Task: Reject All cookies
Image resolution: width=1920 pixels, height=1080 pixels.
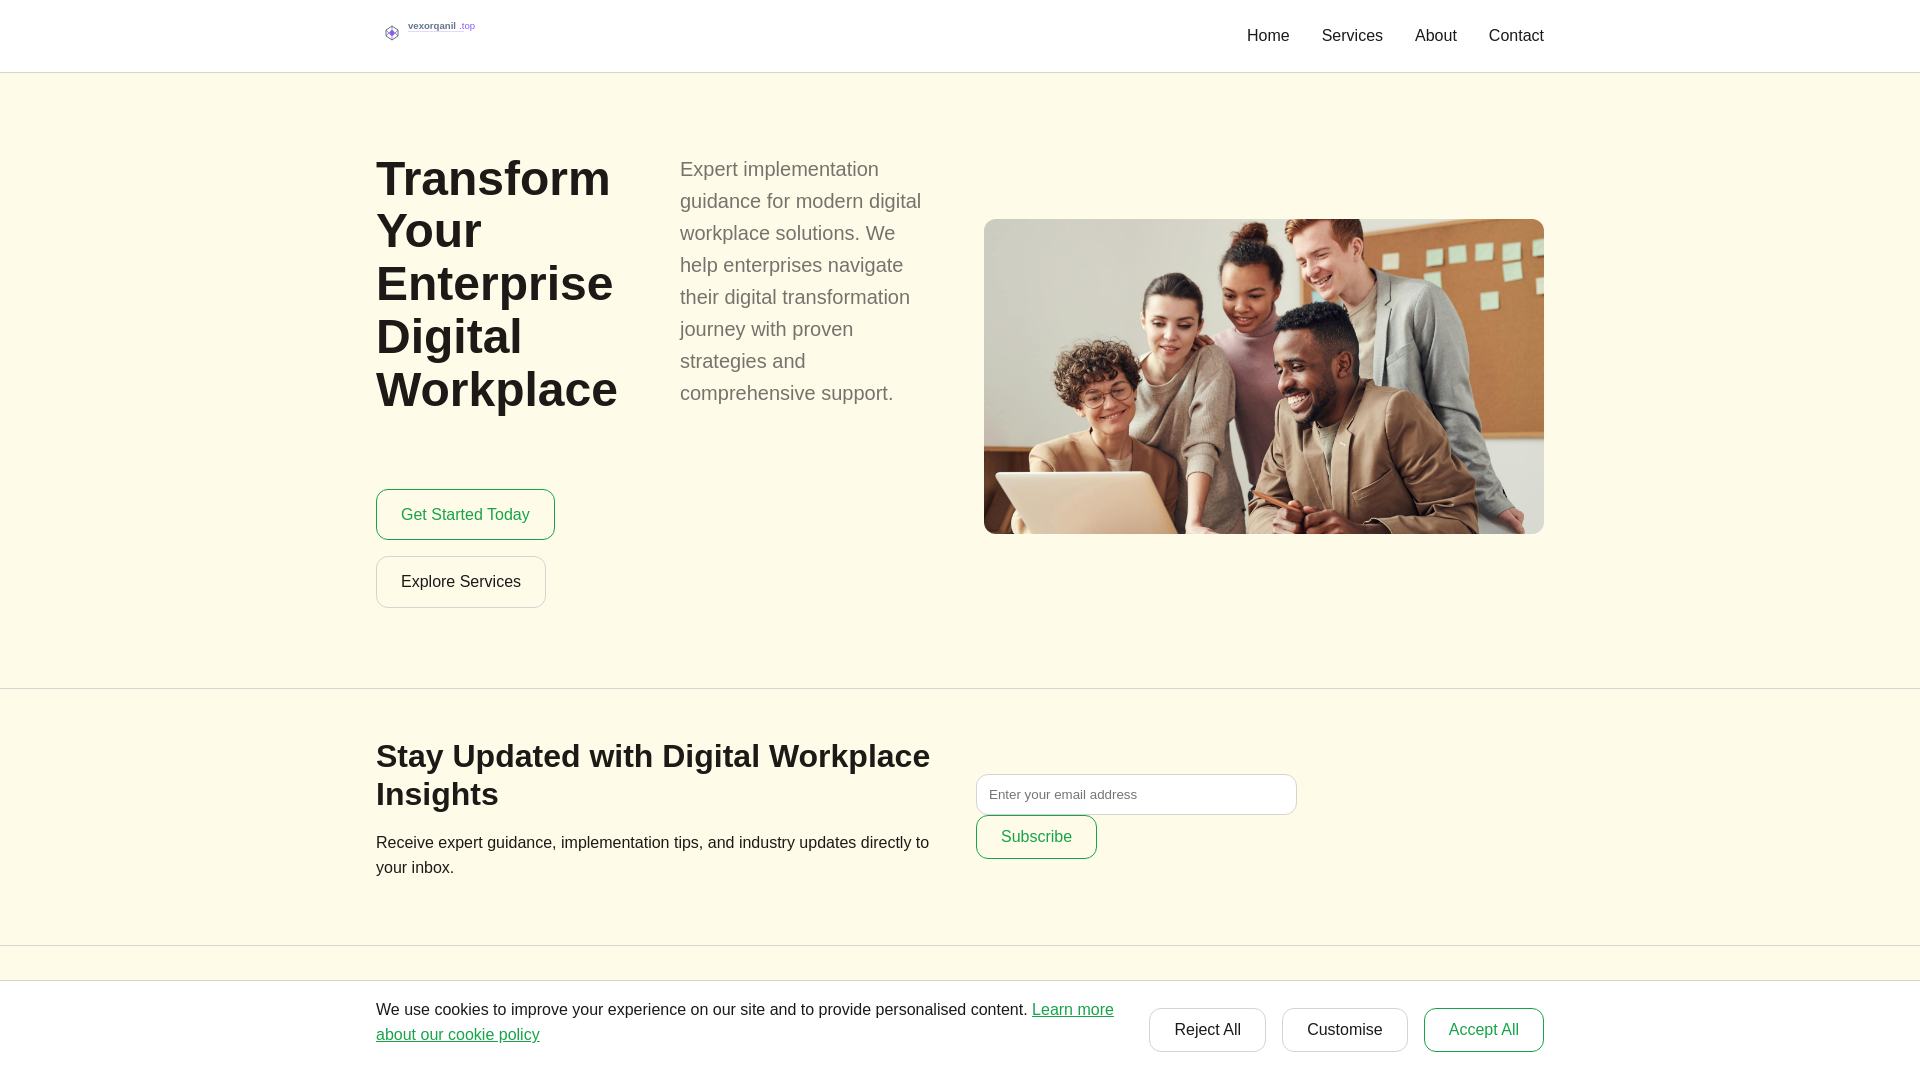Action: pyautogui.click(x=1207, y=1030)
